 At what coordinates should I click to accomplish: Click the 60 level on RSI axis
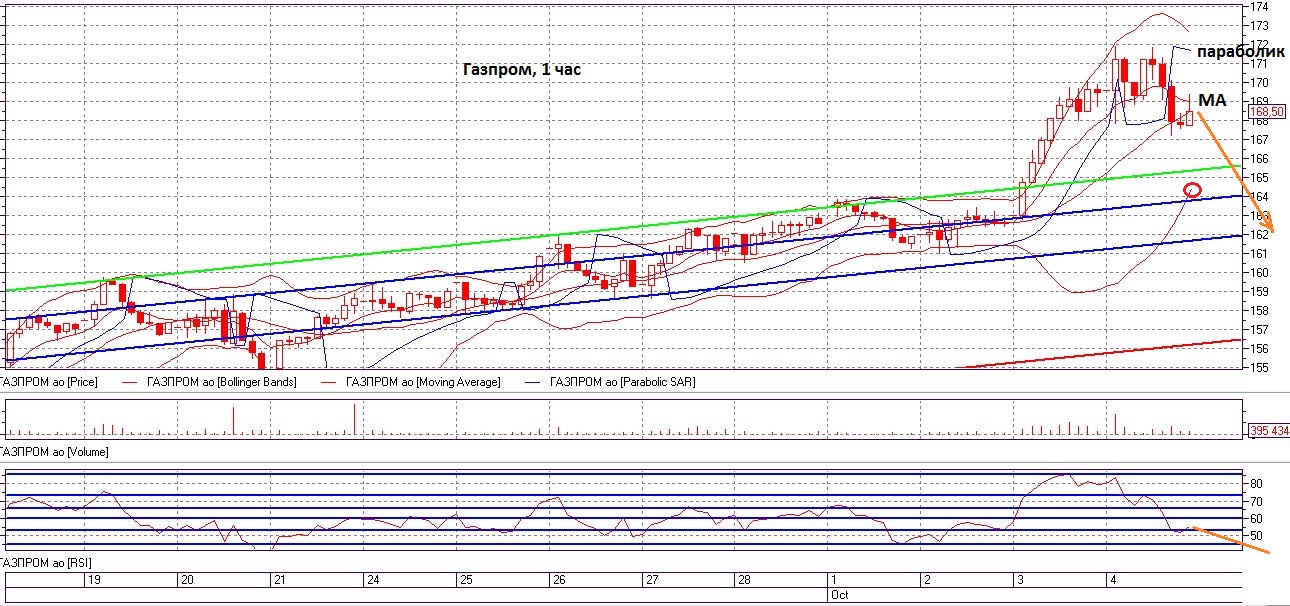coord(1256,519)
